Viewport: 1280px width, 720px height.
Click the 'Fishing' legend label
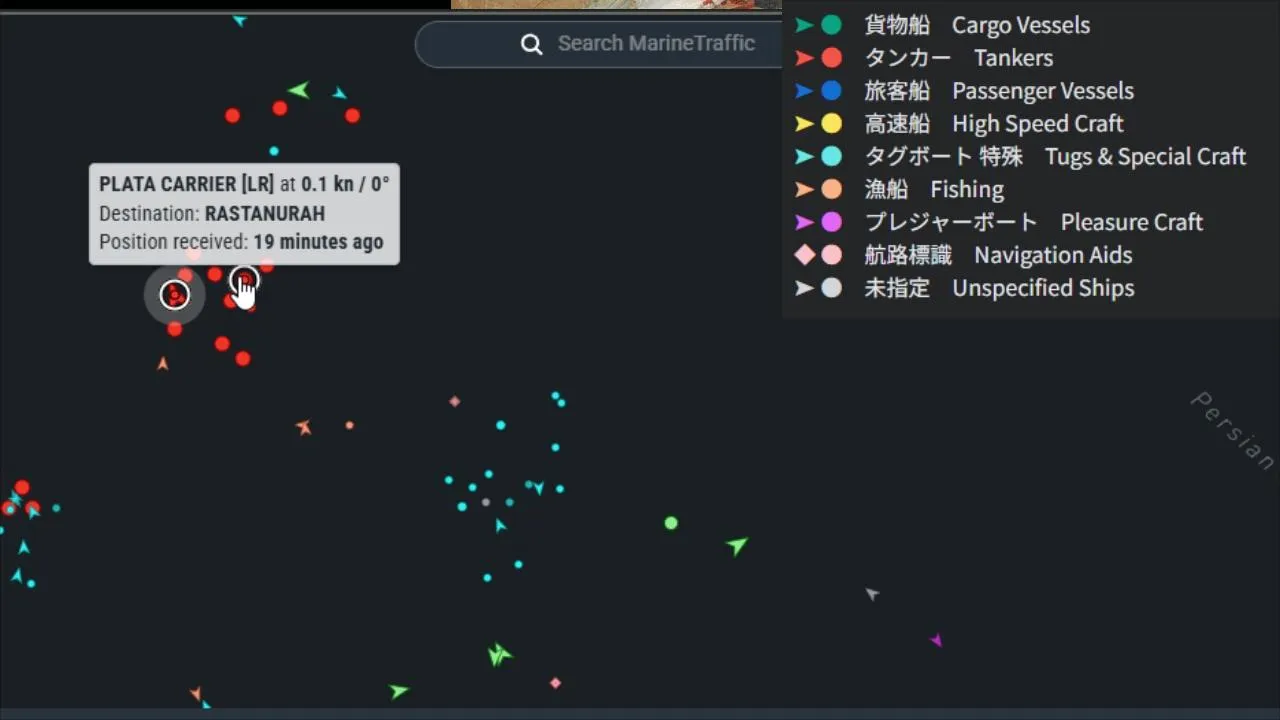pos(967,190)
